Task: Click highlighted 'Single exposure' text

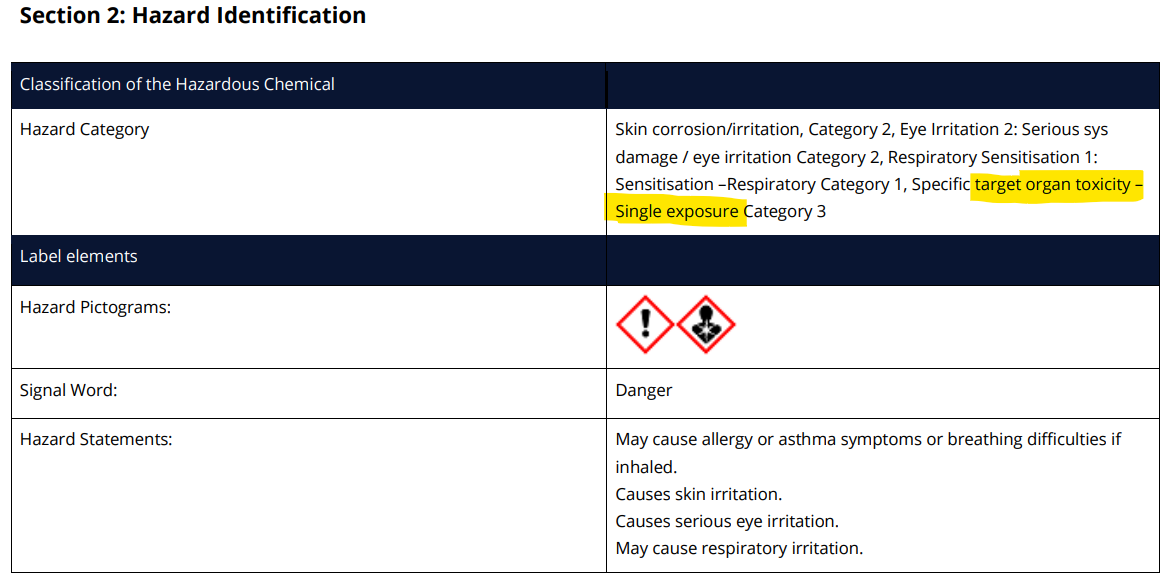Action: pos(677,212)
